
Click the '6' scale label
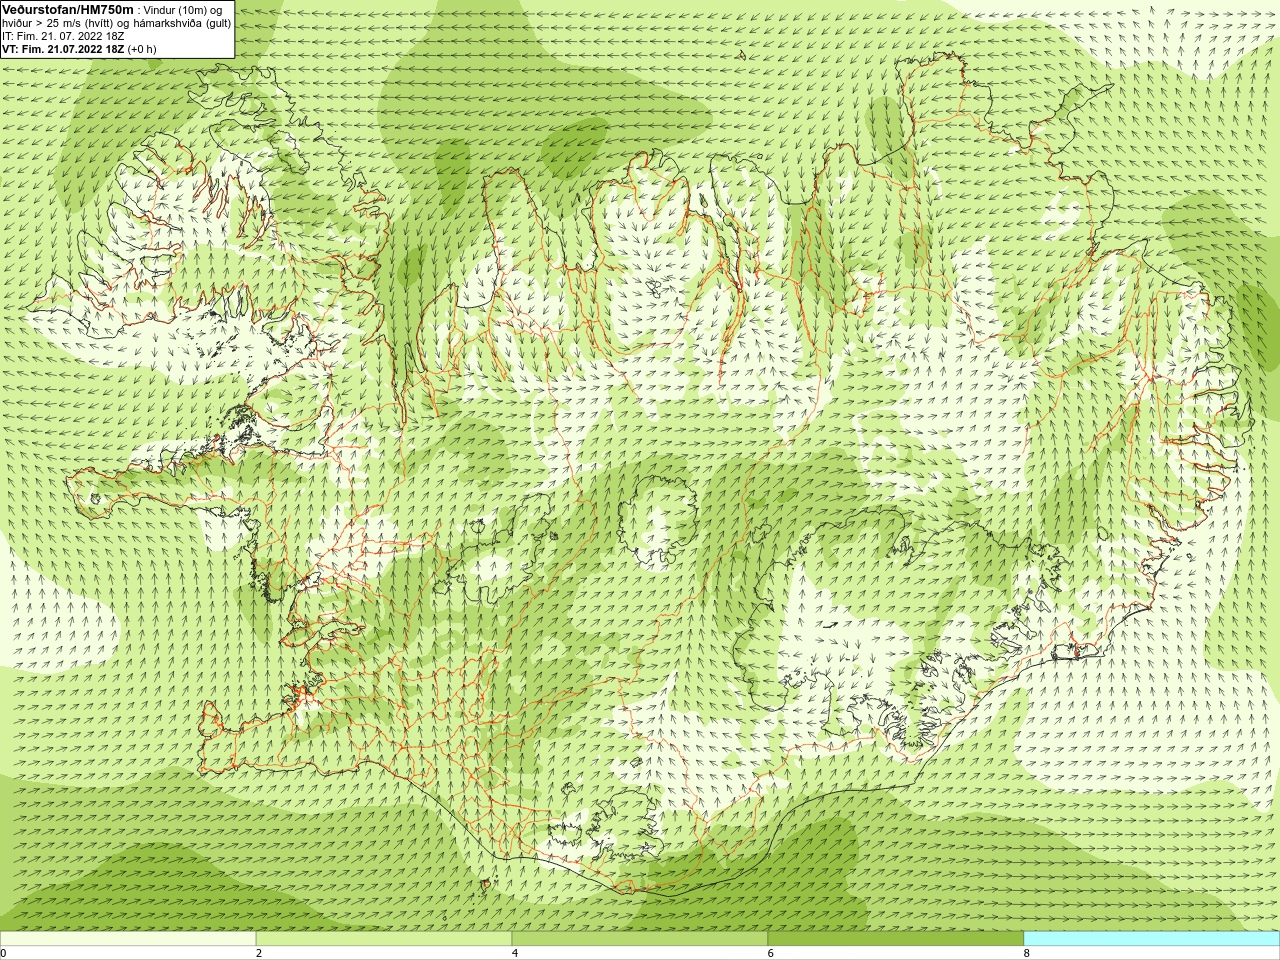[x=771, y=953]
